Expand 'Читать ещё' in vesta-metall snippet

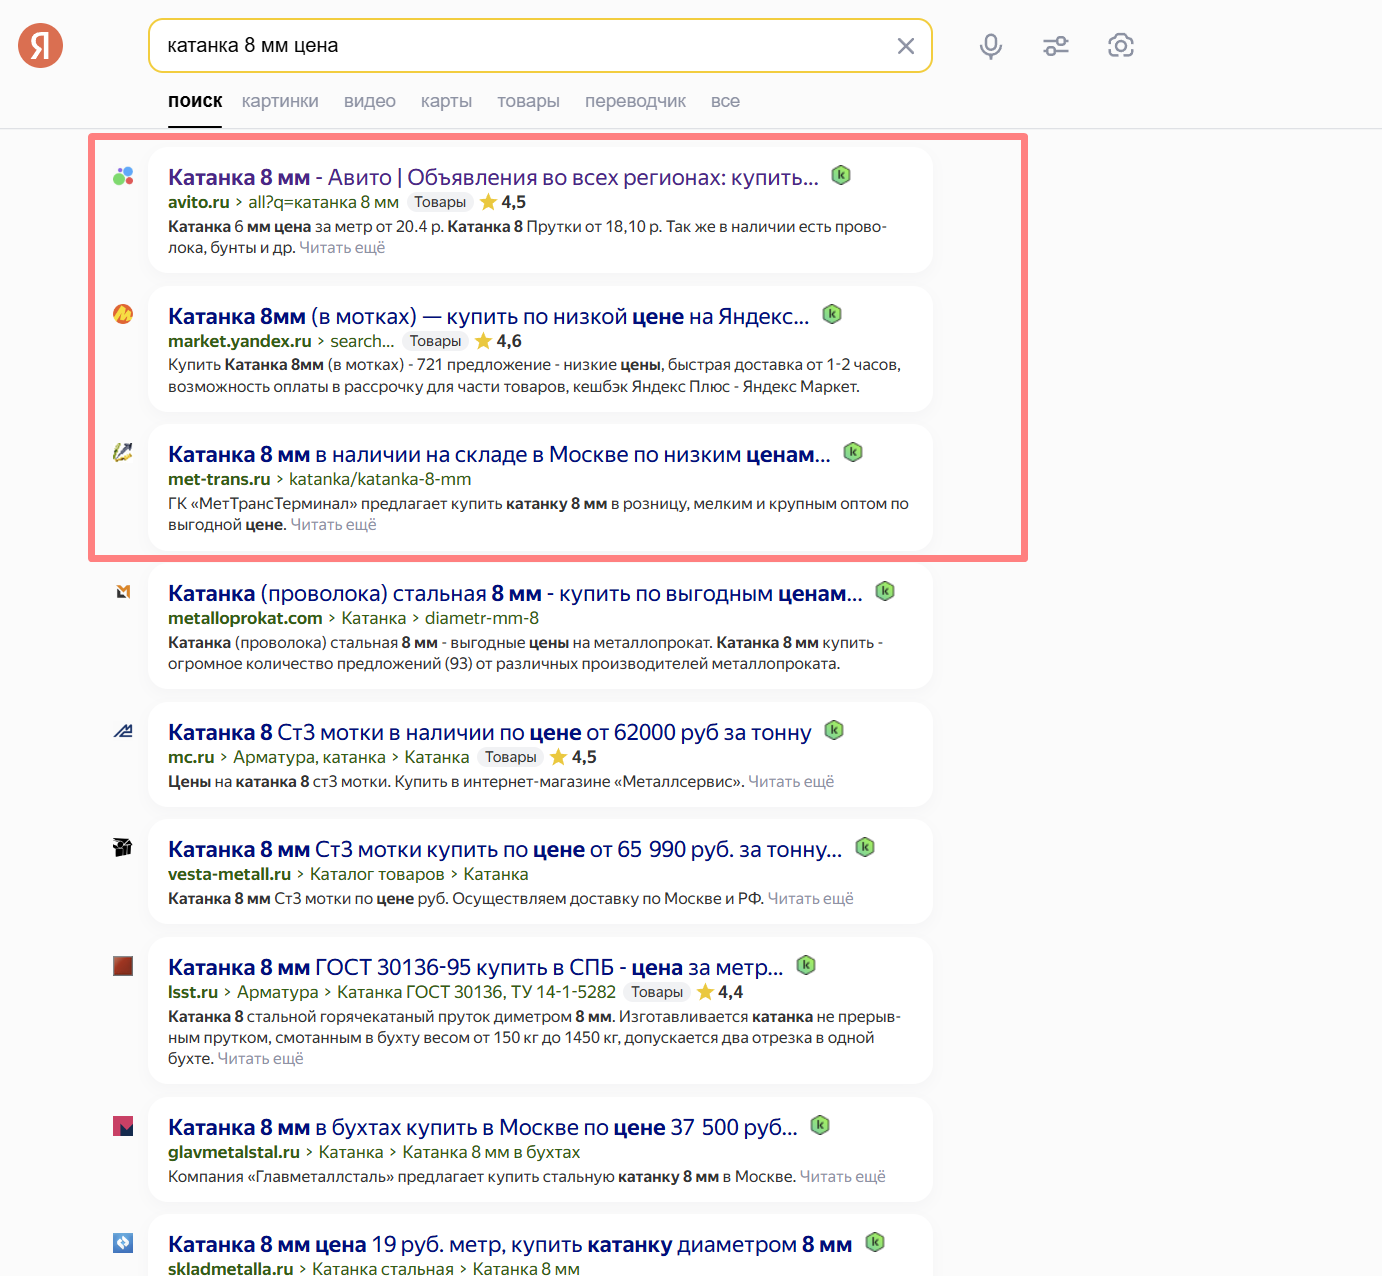(811, 899)
